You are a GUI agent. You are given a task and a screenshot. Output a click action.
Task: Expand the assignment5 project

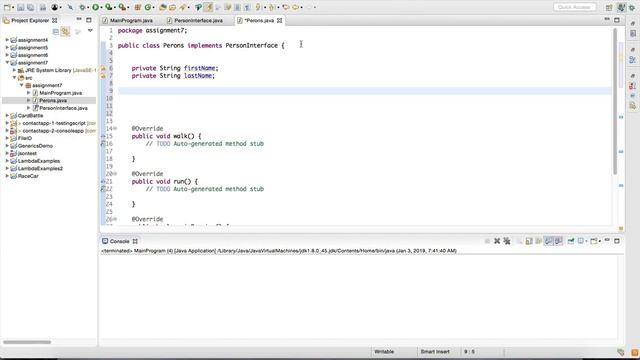(x=7, y=47)
